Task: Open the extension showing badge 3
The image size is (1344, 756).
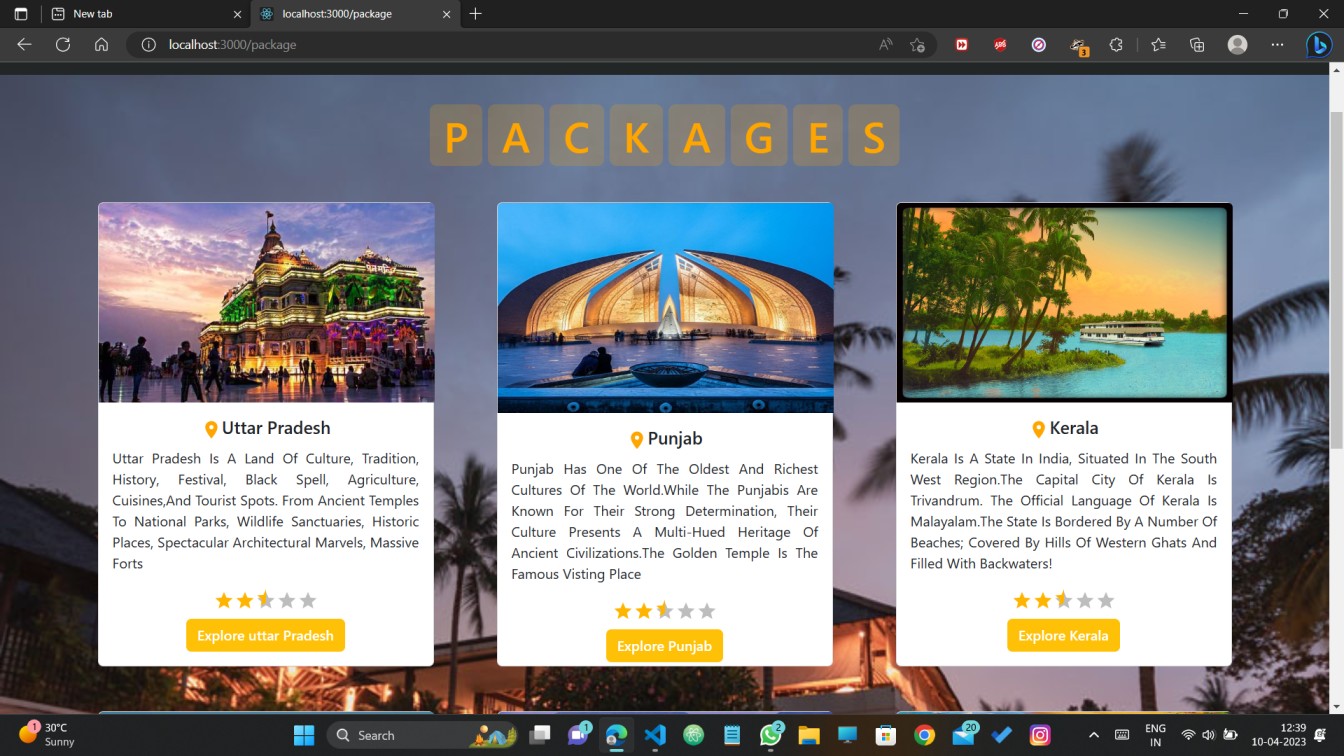Action: click(1078, 44)
